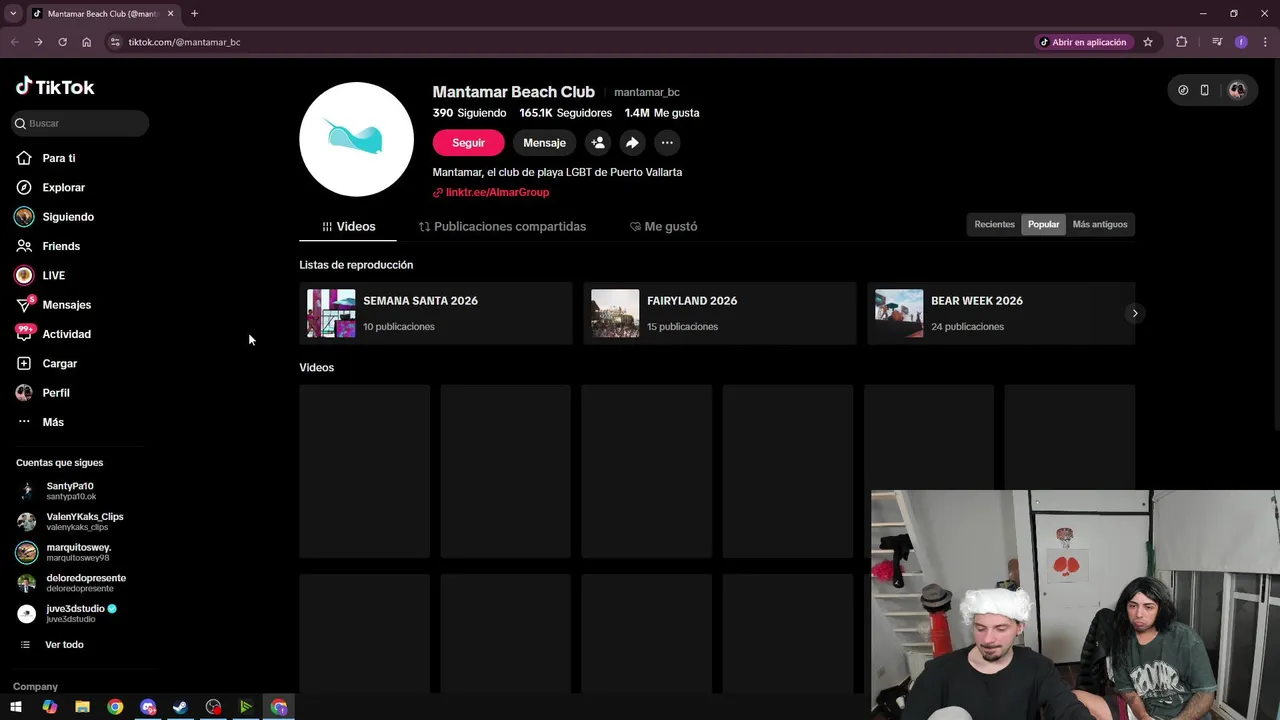
Task: Switch to Publicaciones compartidas tab
Action: click(x=502, y=227)
